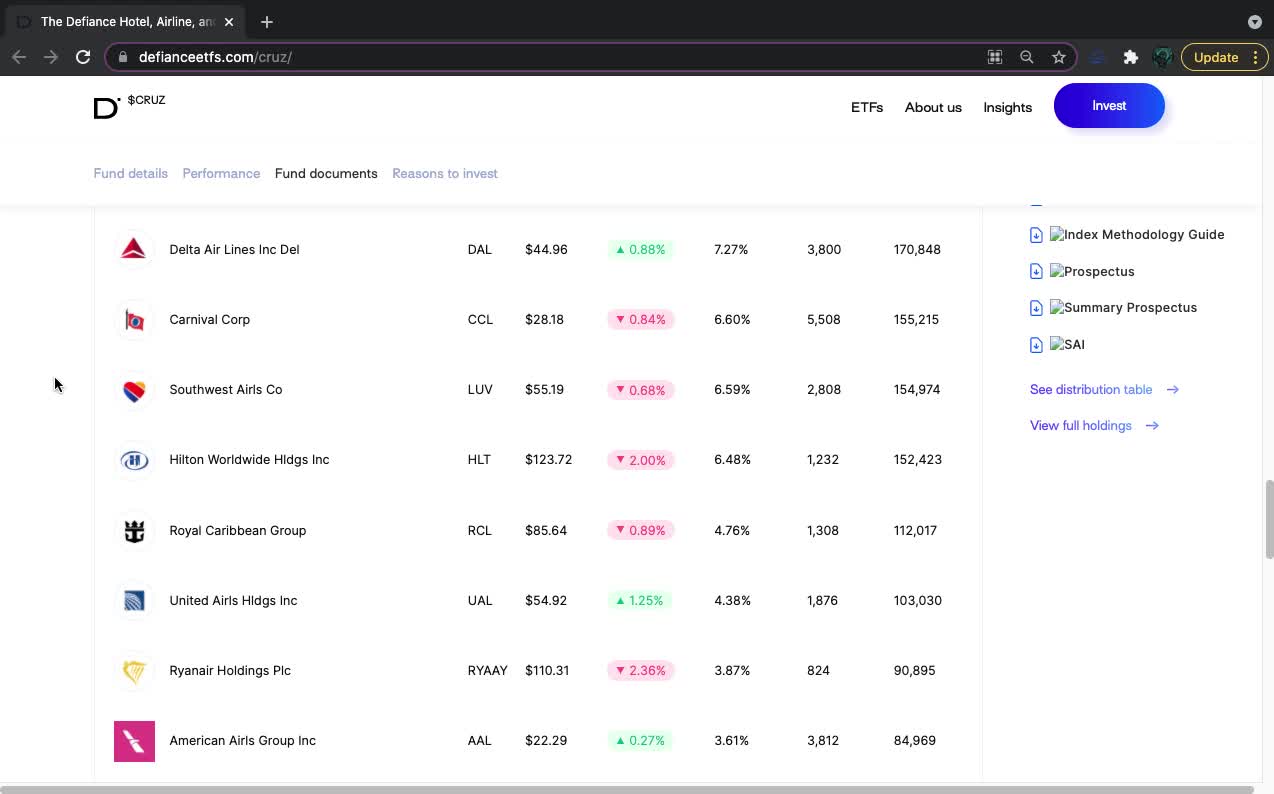Viewport: 1274px width, 794px height.
Task: Click Royal Caribbean Group name
Action: [238, 531]
